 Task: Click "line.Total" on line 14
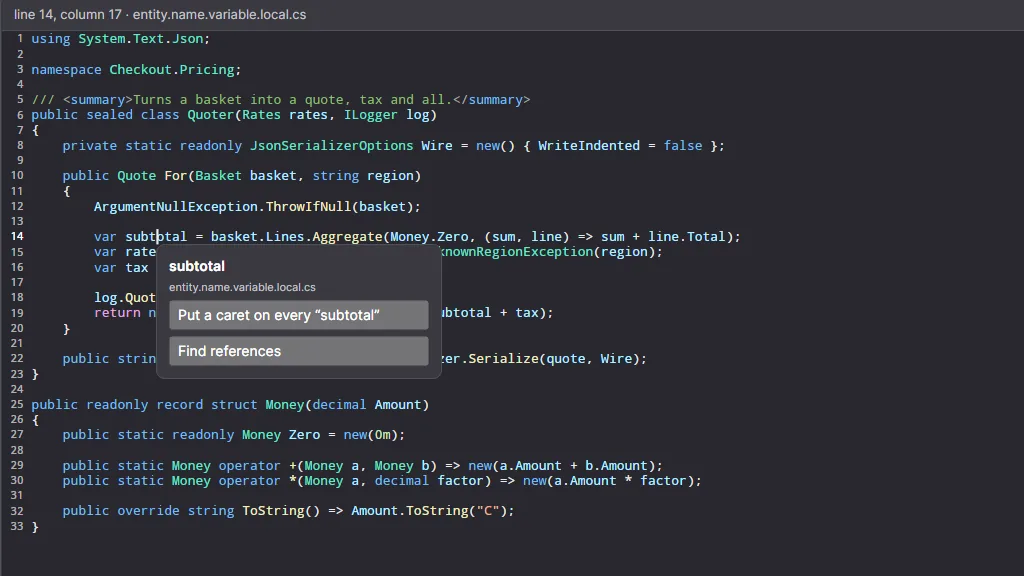point(686,236)
